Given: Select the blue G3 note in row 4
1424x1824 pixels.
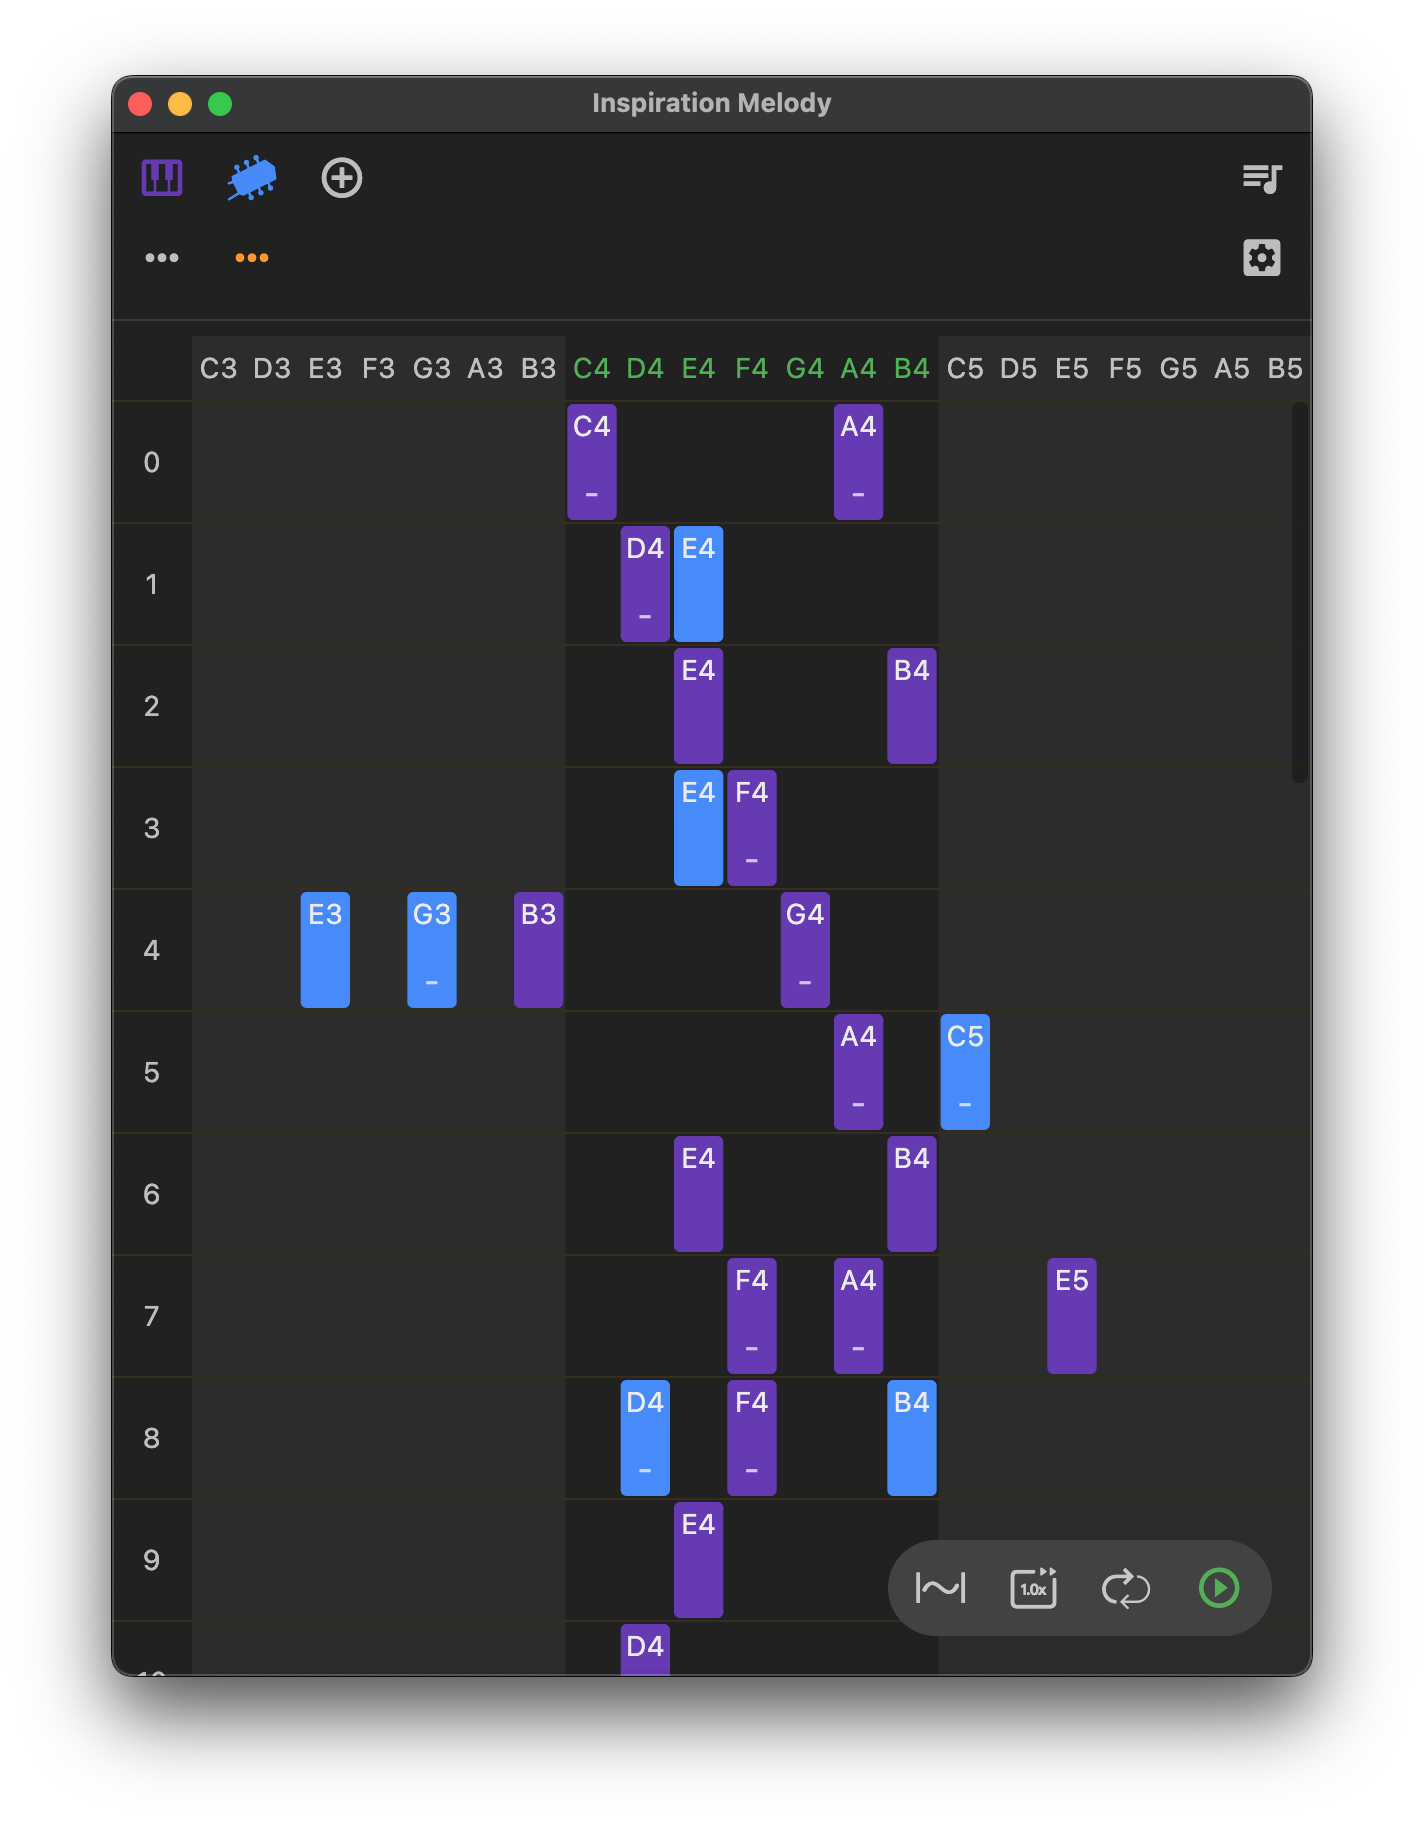Looking at the screenshot, I should (432, 950).
